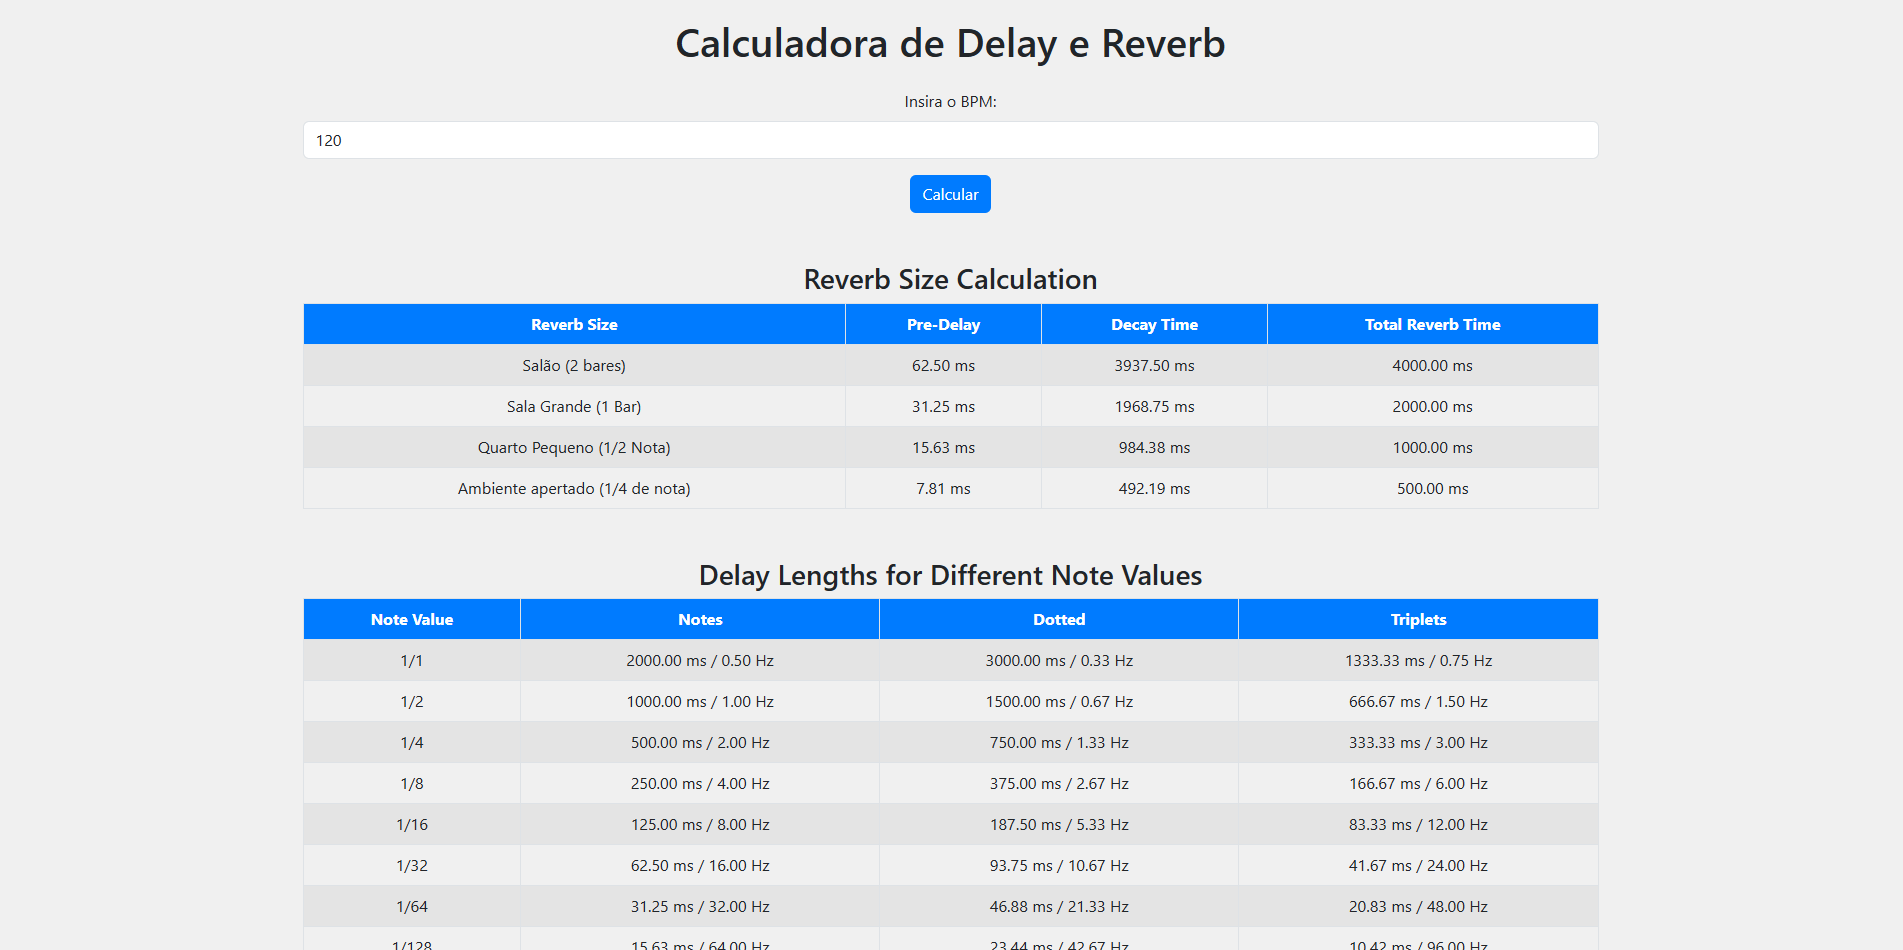Click inside the BPM input field
Screen dimensions: 1903x950
tap(949, 140)
